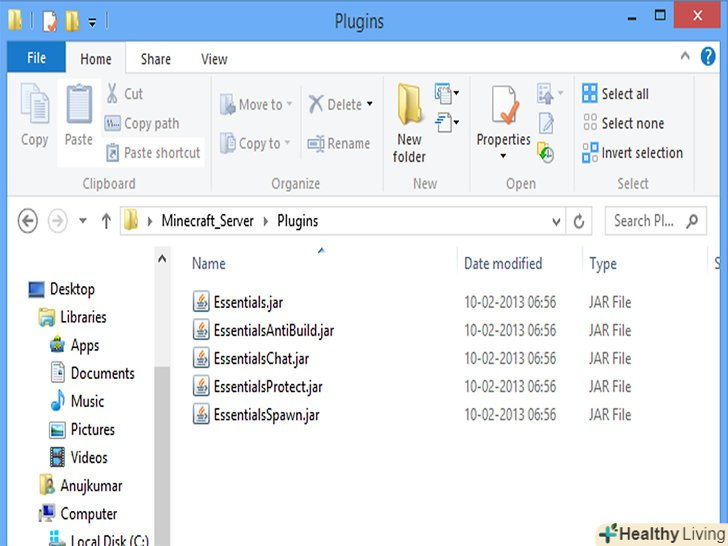Click the Java icon of EssentialsChat.jar
Screen dimensions: 728x546
tap(201, 358)
